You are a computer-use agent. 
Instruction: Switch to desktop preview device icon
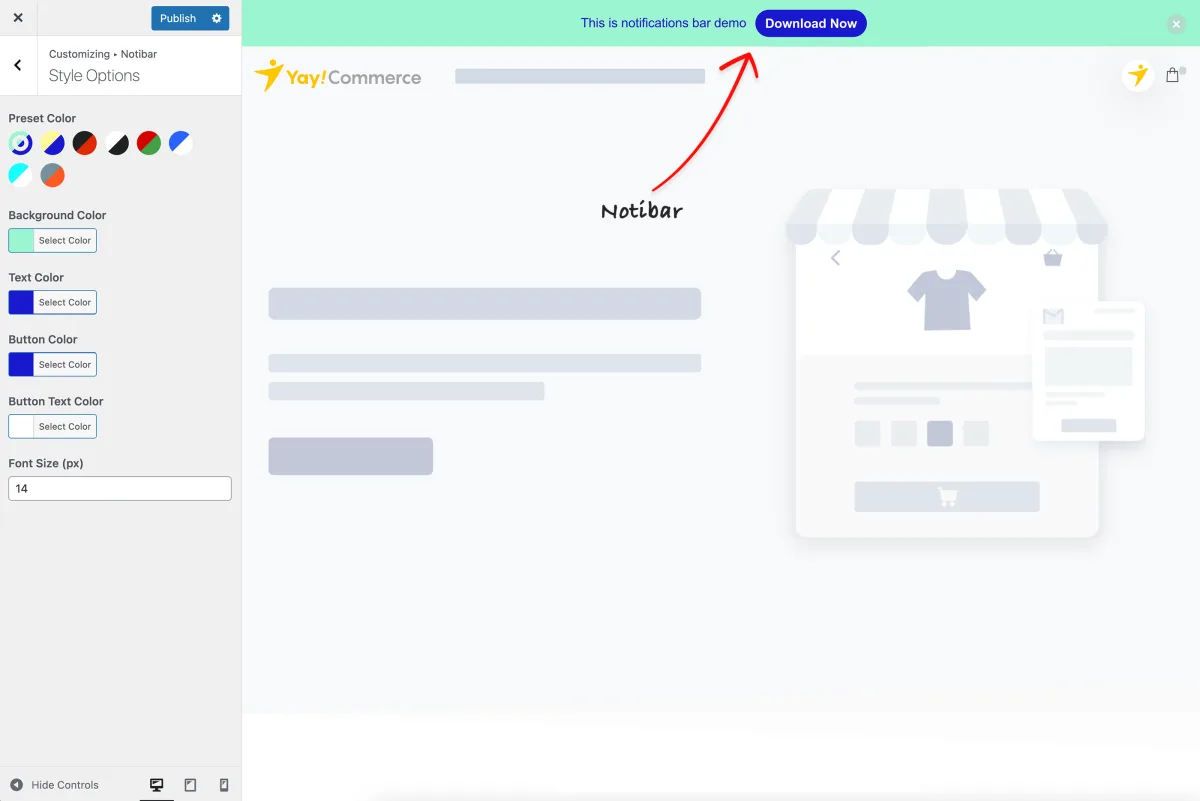click(x=156, y=785)
